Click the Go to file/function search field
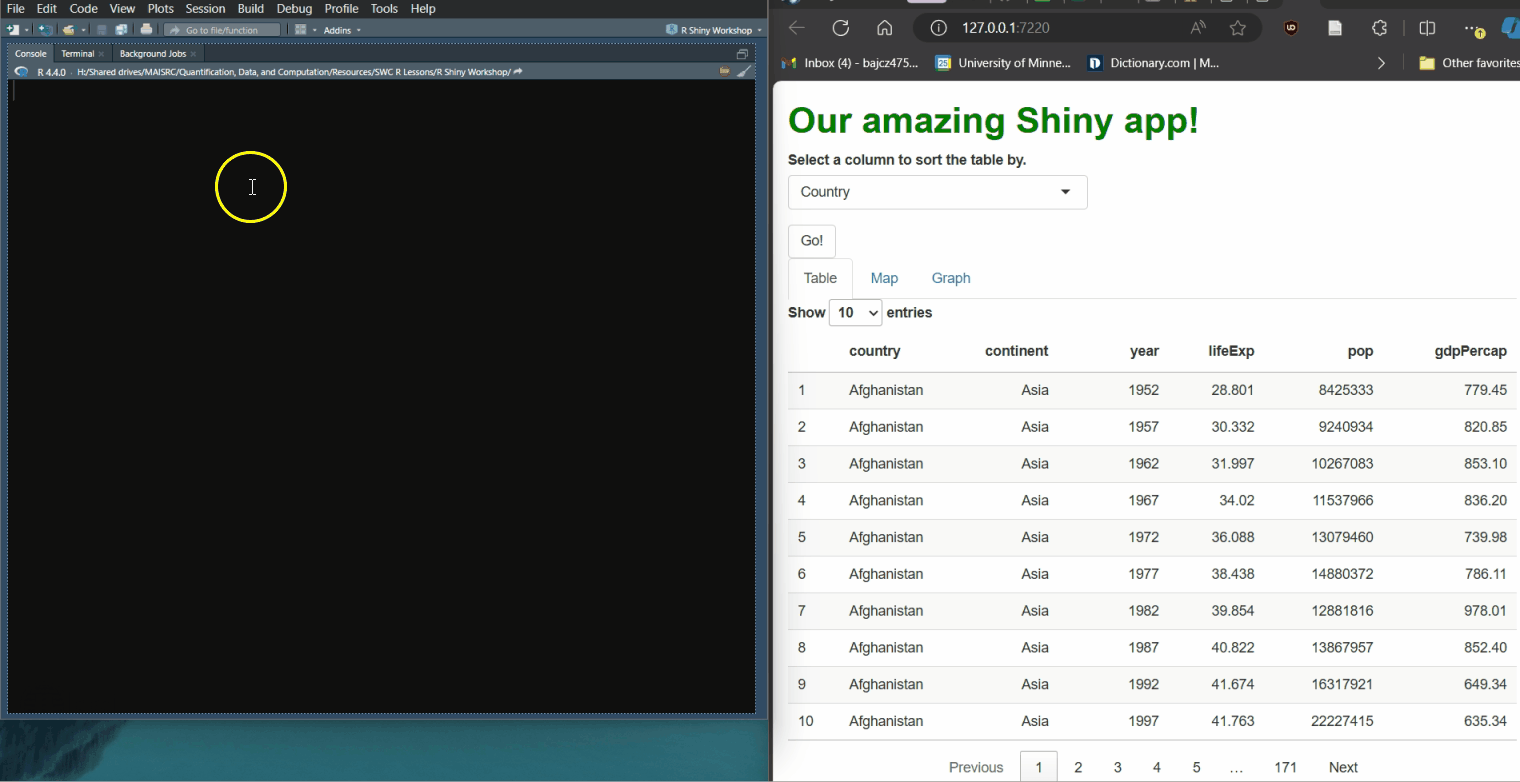The image size is (1520, 782). click(x=220, y=29)
